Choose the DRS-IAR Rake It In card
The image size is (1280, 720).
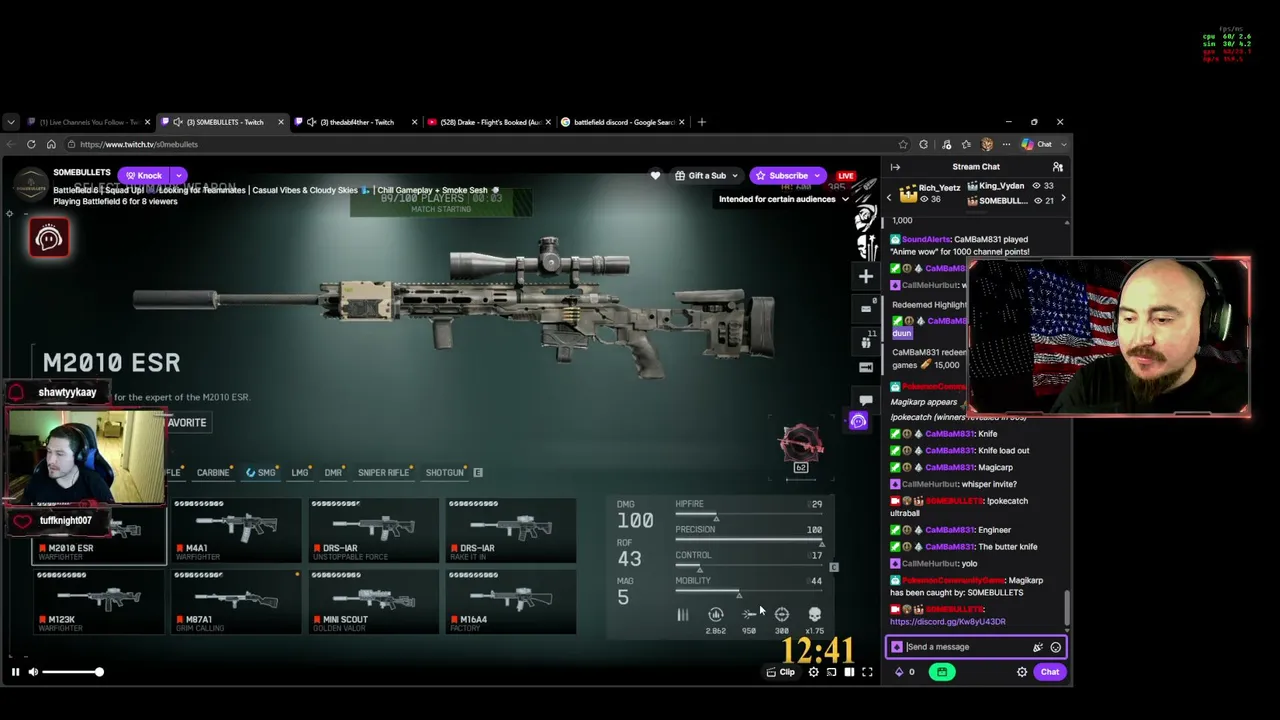pyautogui.click(x=510, y=531)
